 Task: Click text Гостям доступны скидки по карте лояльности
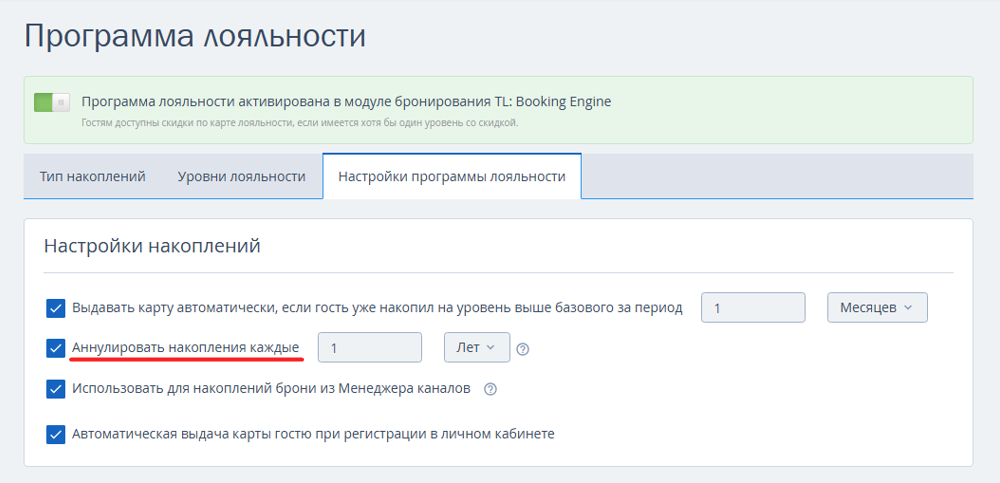click(x=300, y=123)
